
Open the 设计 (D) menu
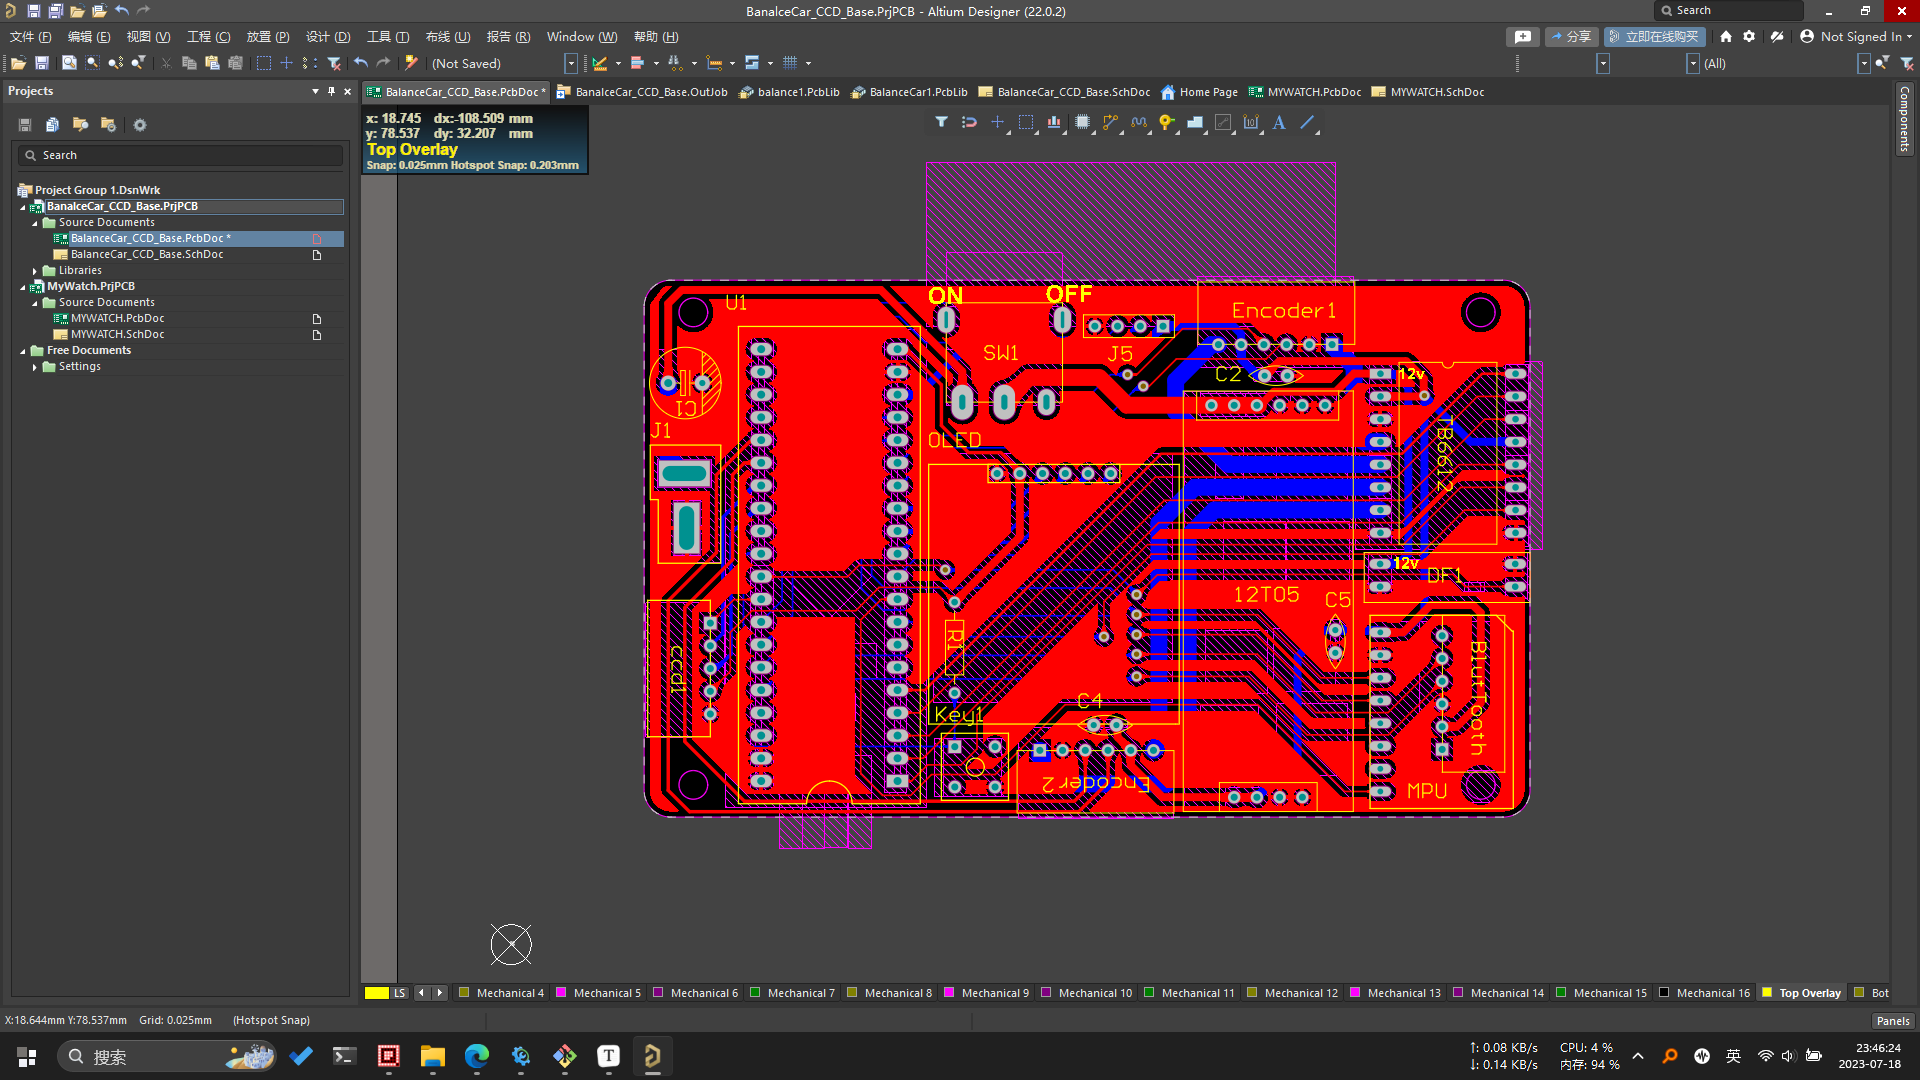tap(328, 37)
